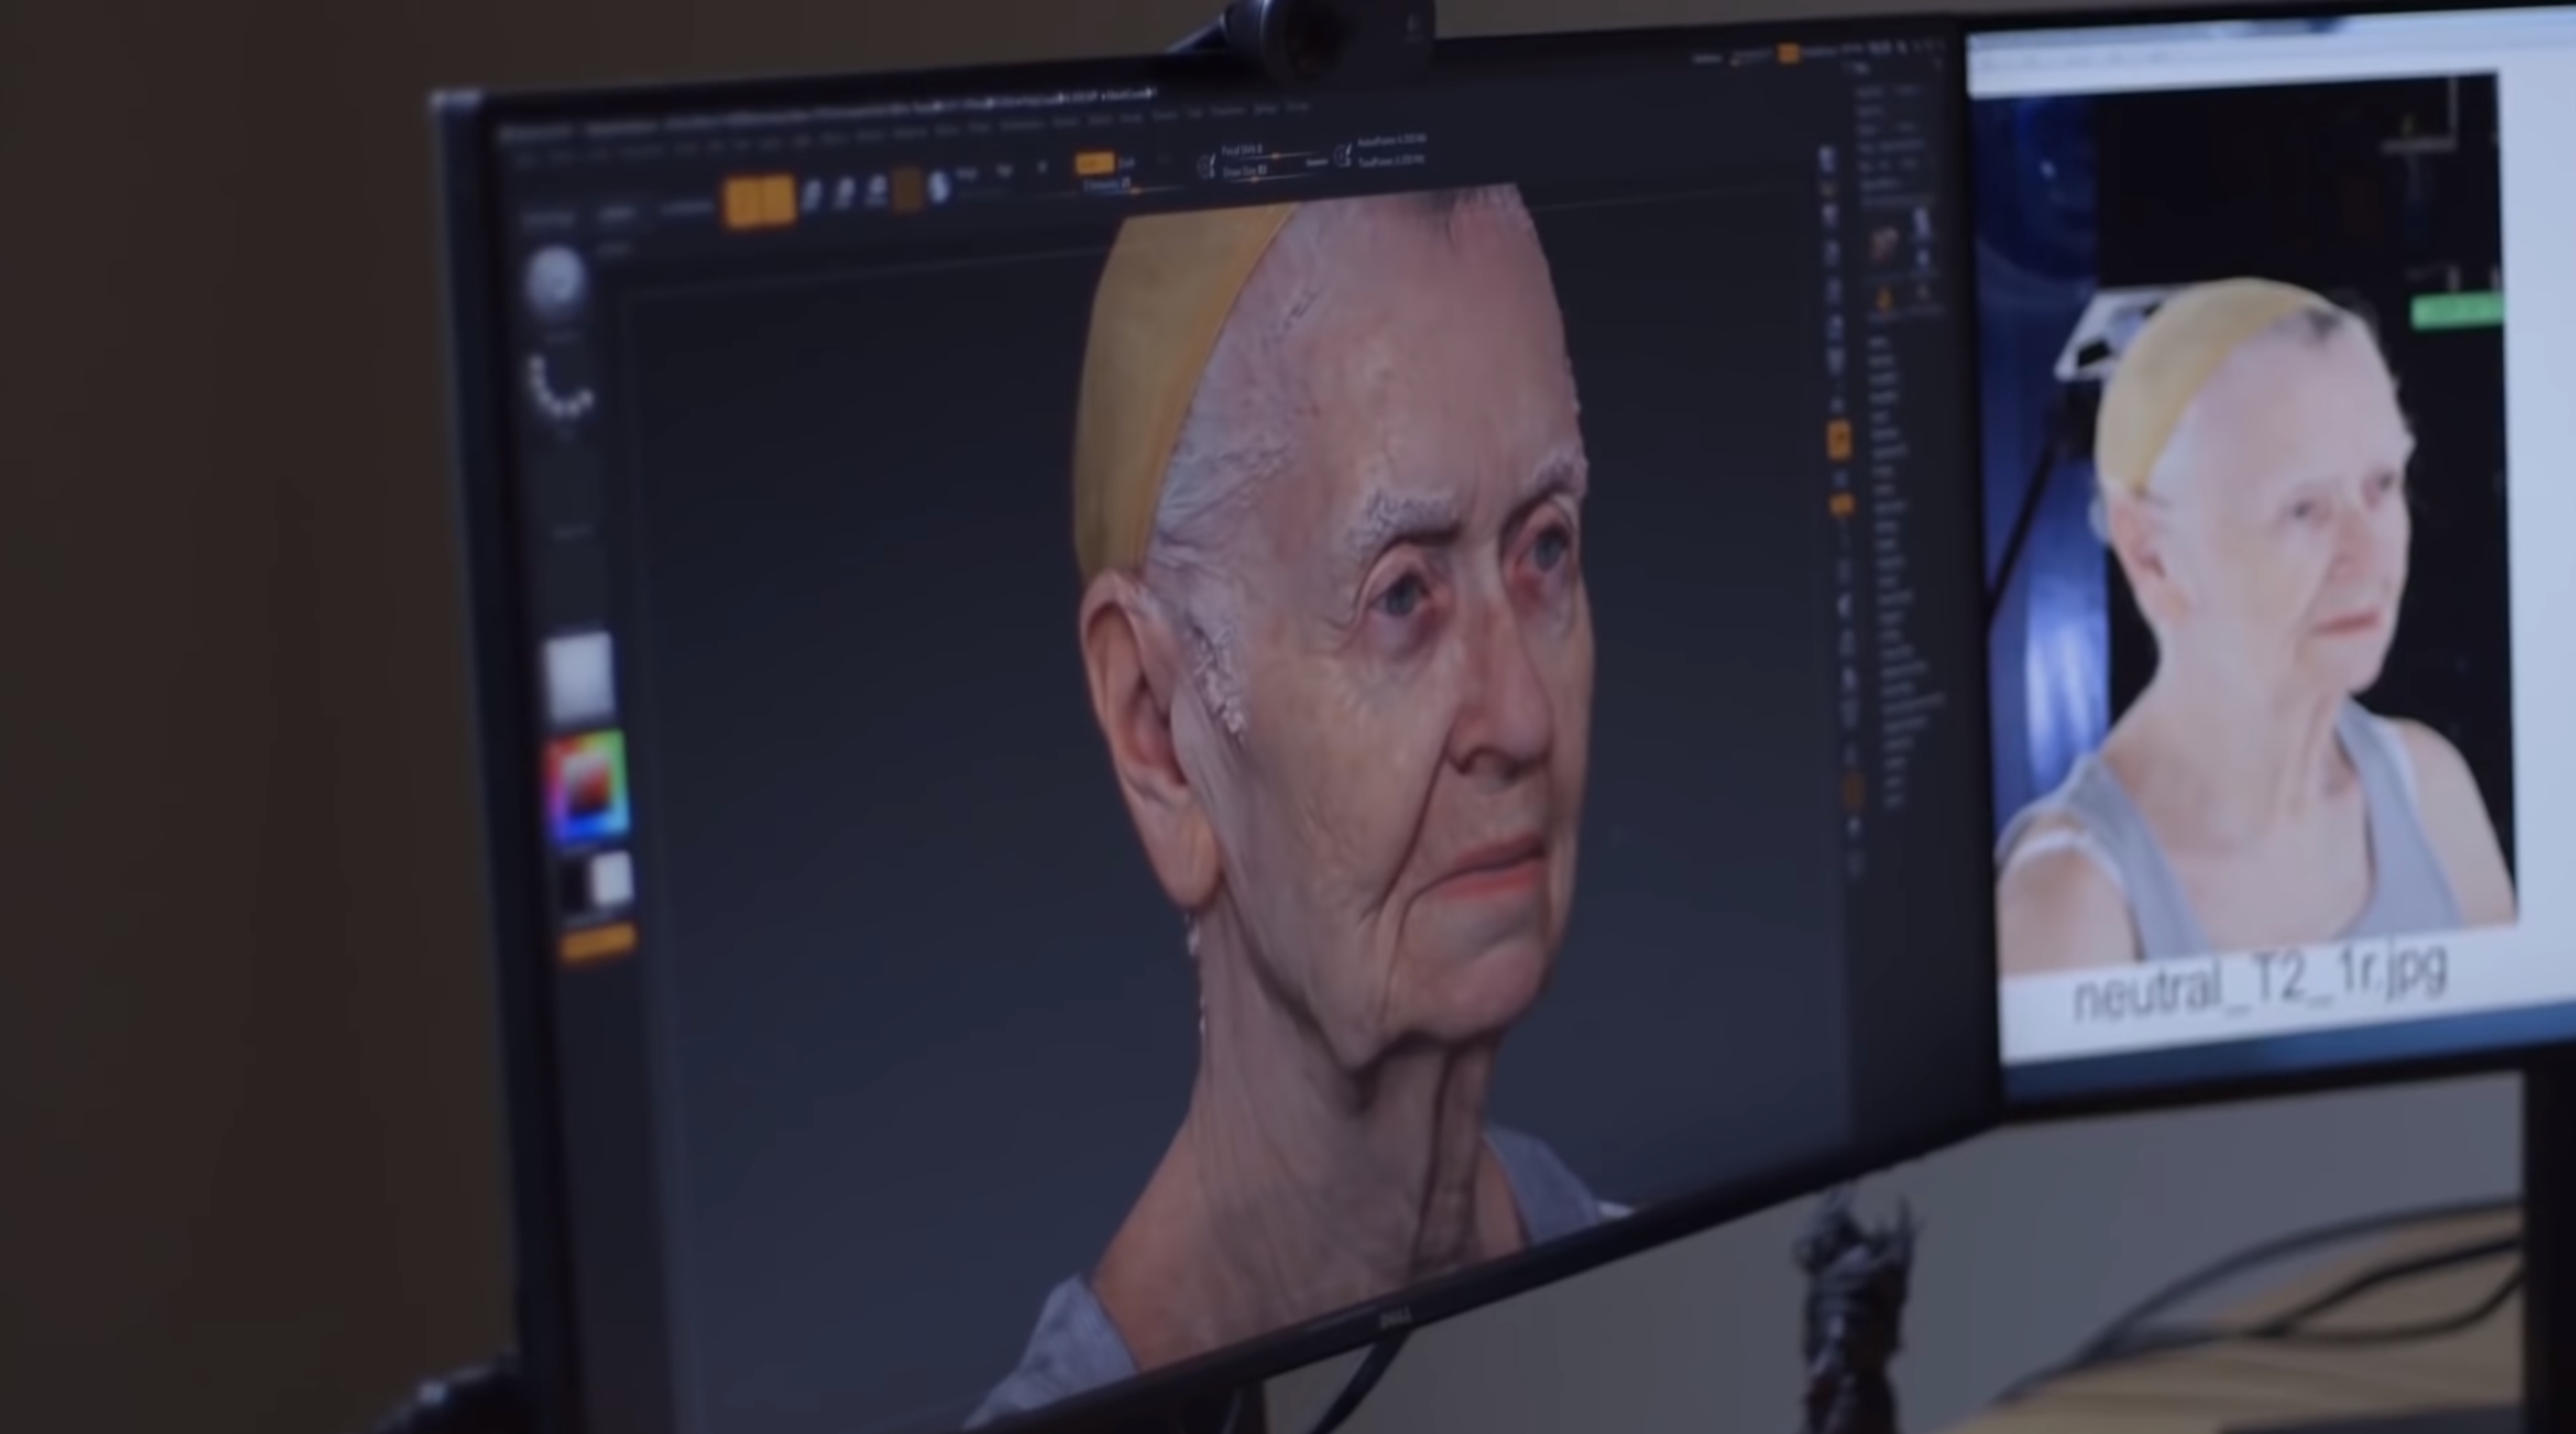
Task: Pick a hue in the color picker square
Action: tap(587, 787)
